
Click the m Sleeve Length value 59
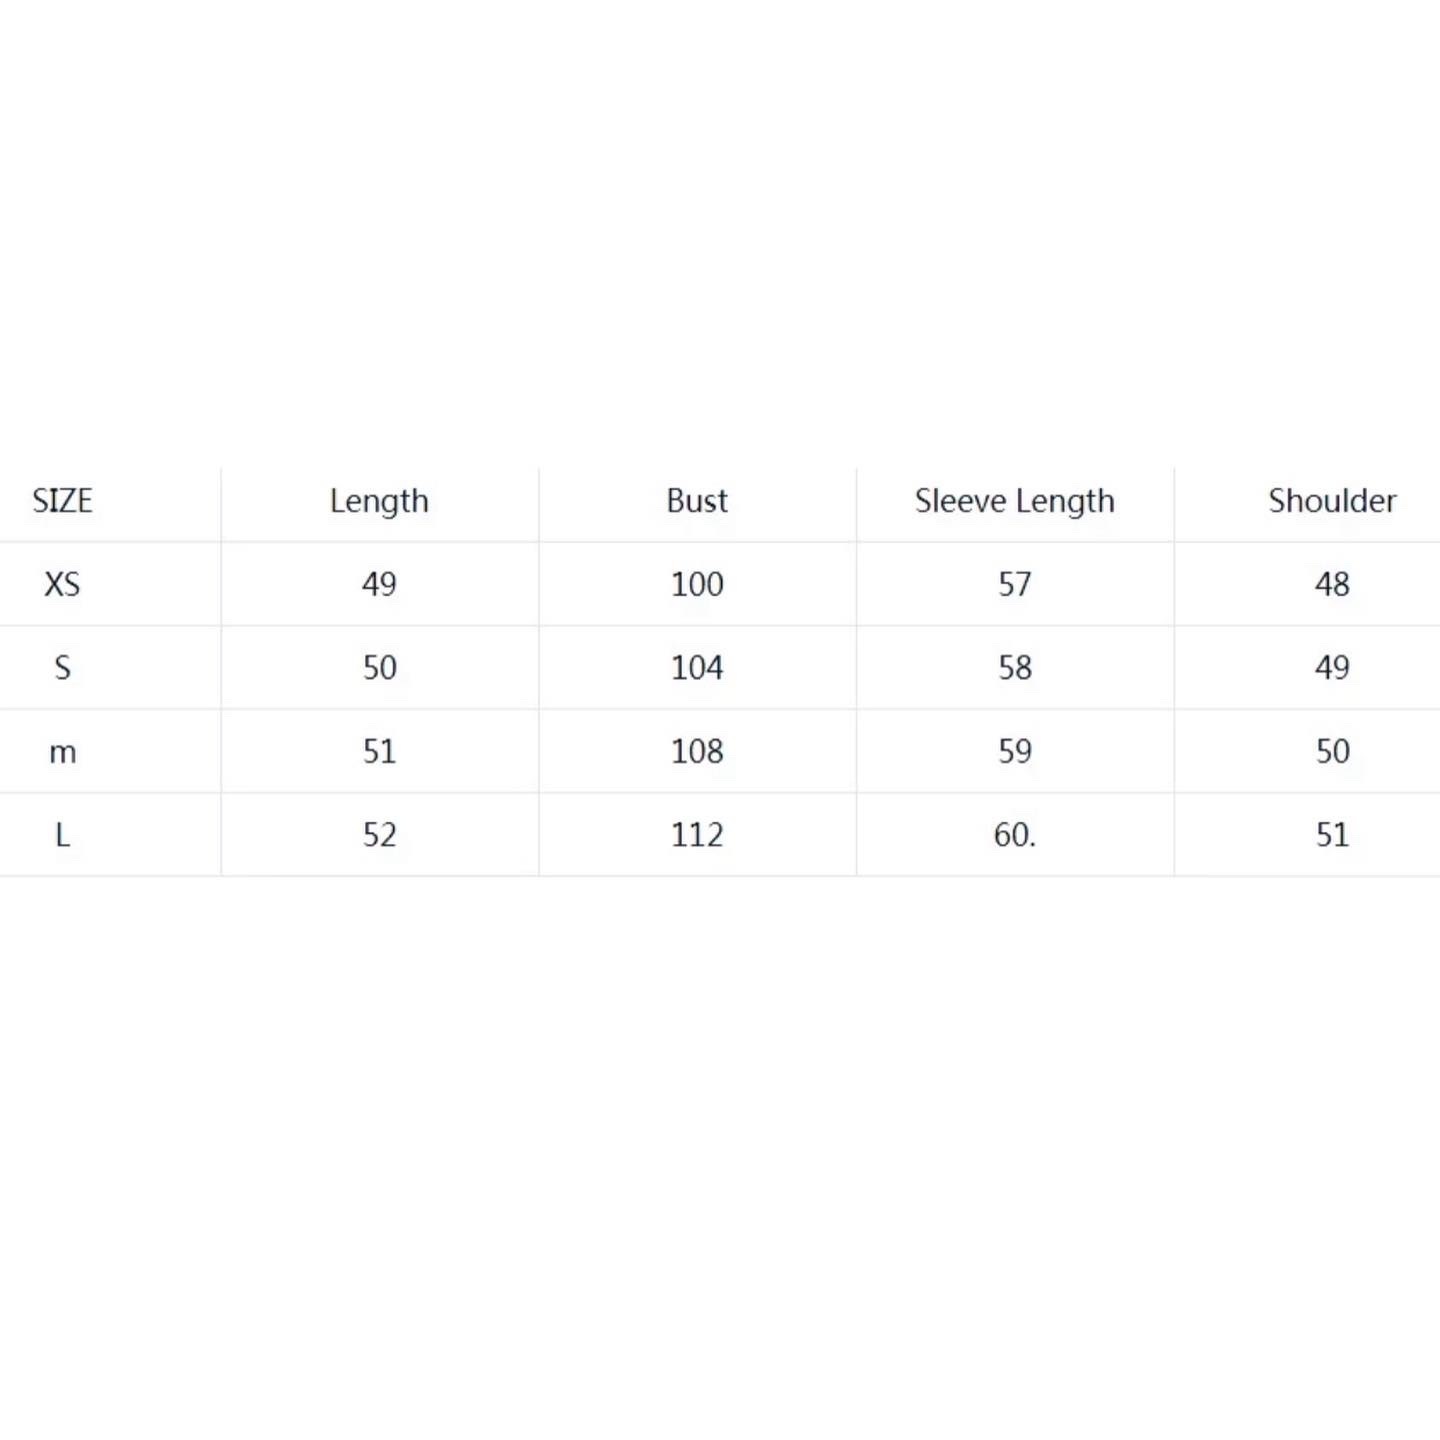(x=1014, y=752)
